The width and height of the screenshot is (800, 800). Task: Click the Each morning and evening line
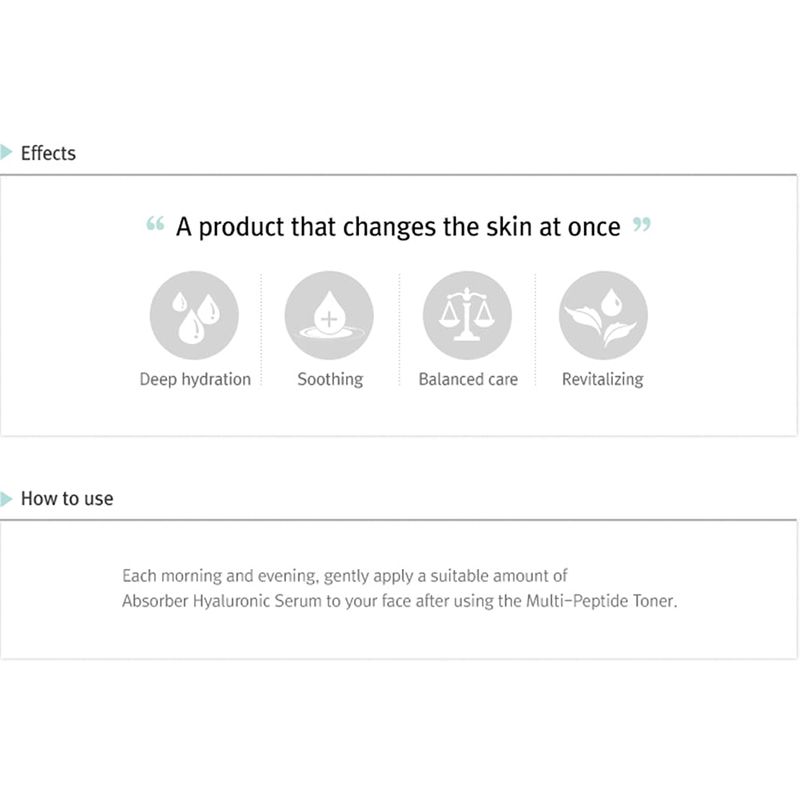coord(344,576)
